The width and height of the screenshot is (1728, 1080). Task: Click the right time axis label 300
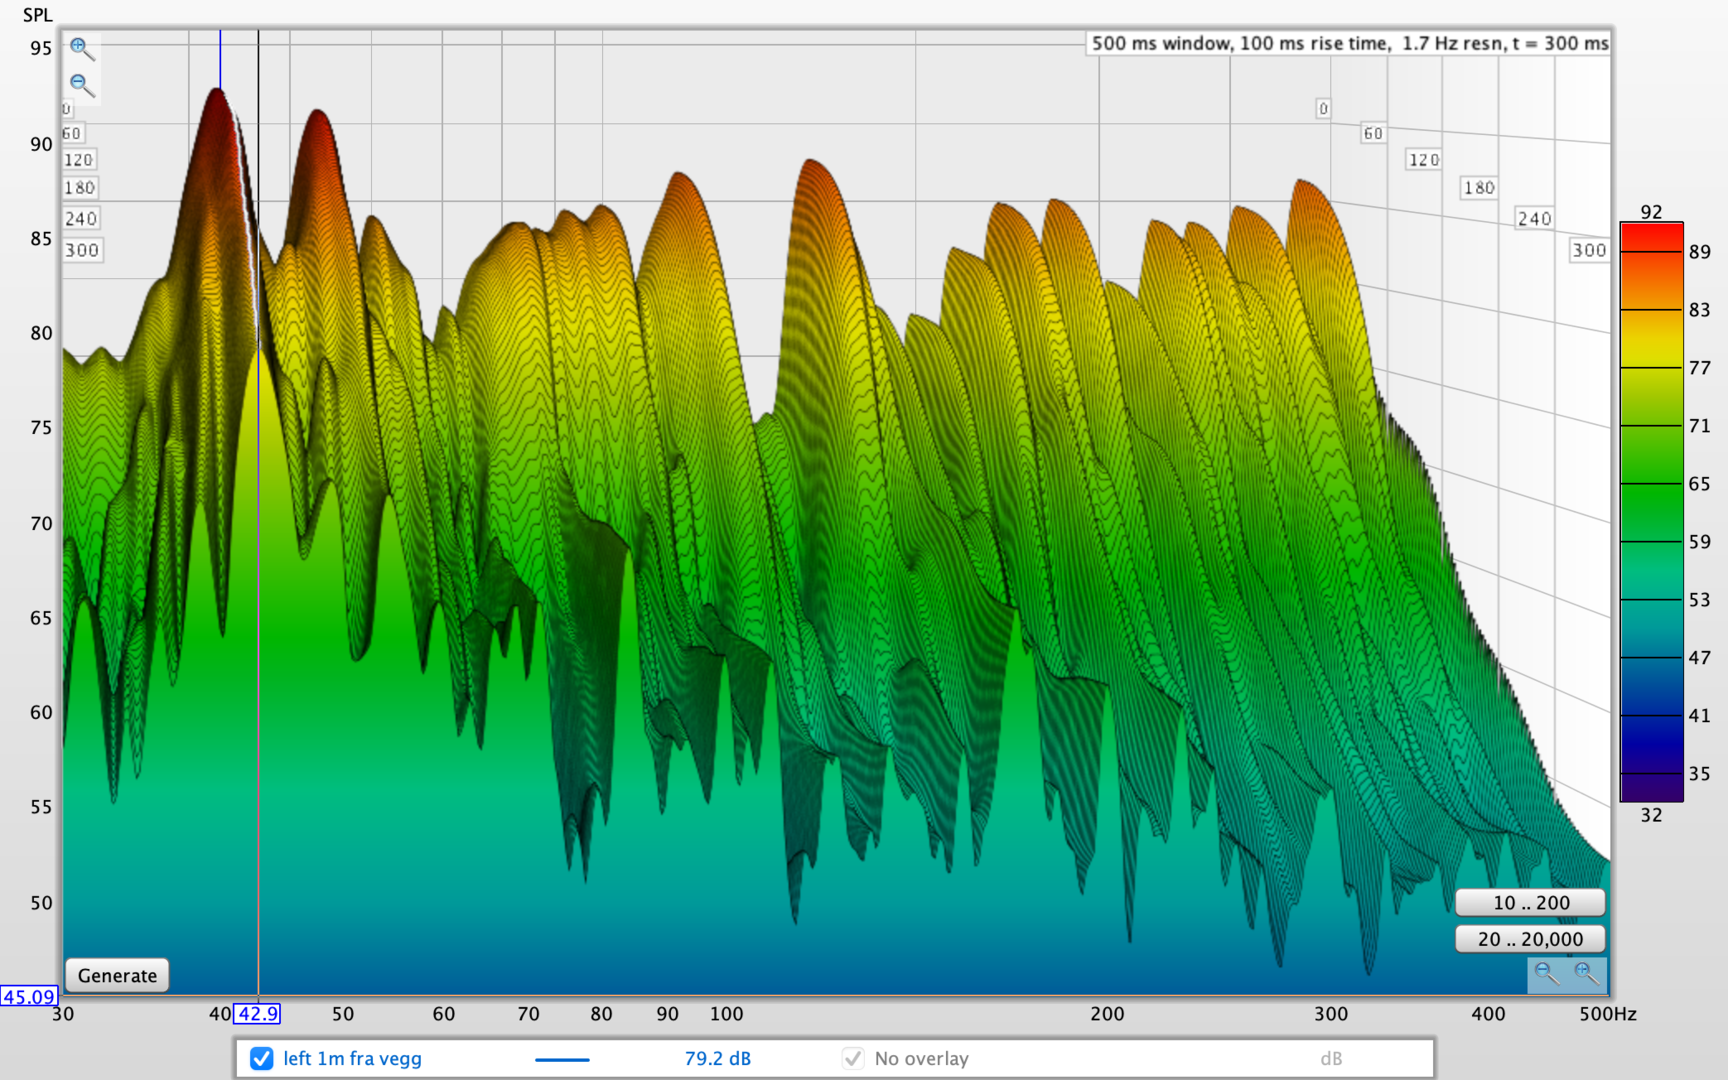click(x=1588, y=250)
